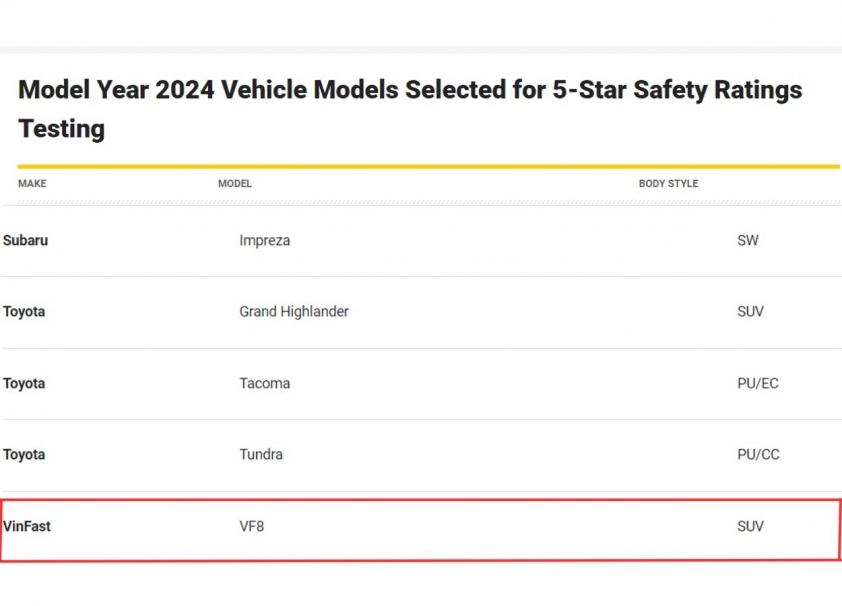Click the MAKE column header
The height and width of the screenshot is (606, 842).
[32, 184]
